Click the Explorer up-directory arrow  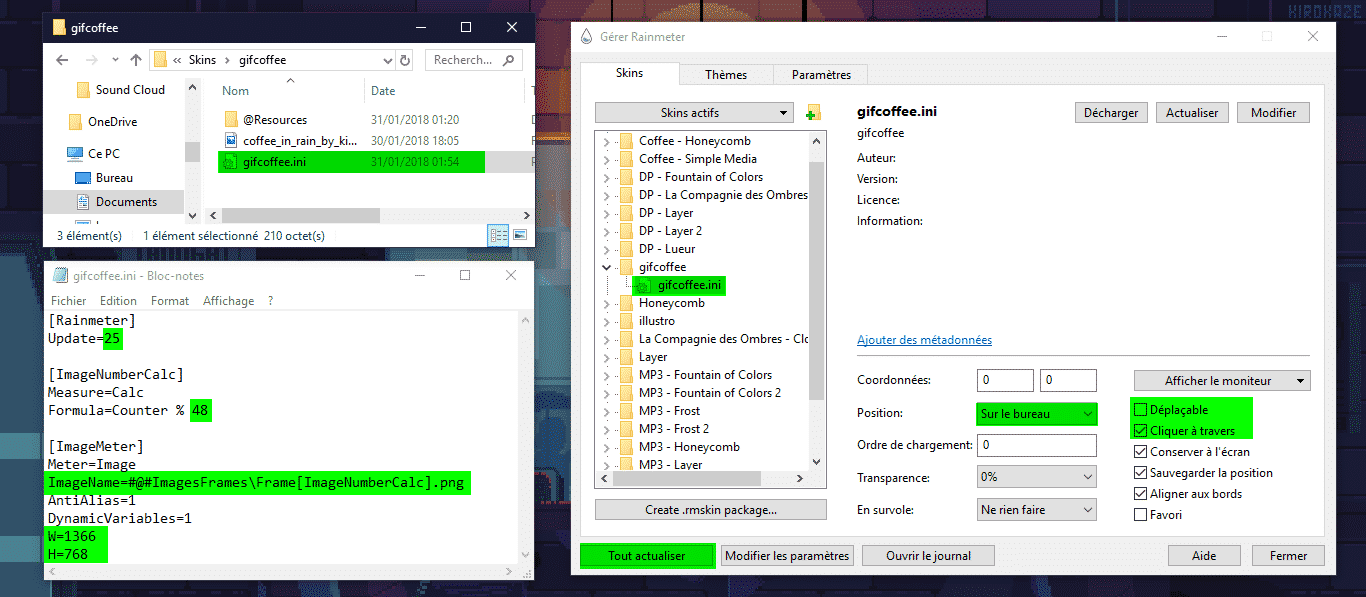(x=136, y=60)
